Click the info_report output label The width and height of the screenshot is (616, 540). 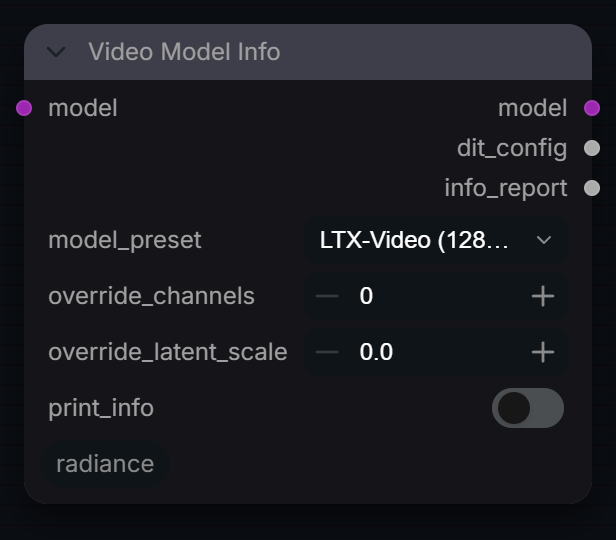506,189
